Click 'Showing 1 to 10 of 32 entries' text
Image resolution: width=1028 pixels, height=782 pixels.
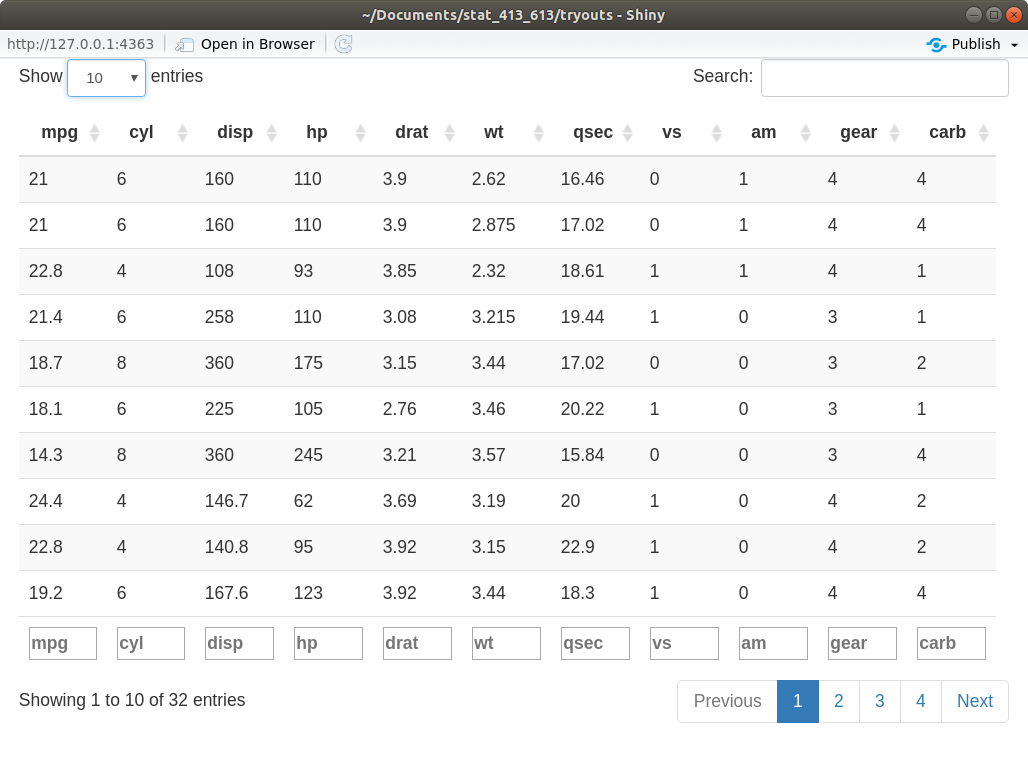click(x=132, y=700)
